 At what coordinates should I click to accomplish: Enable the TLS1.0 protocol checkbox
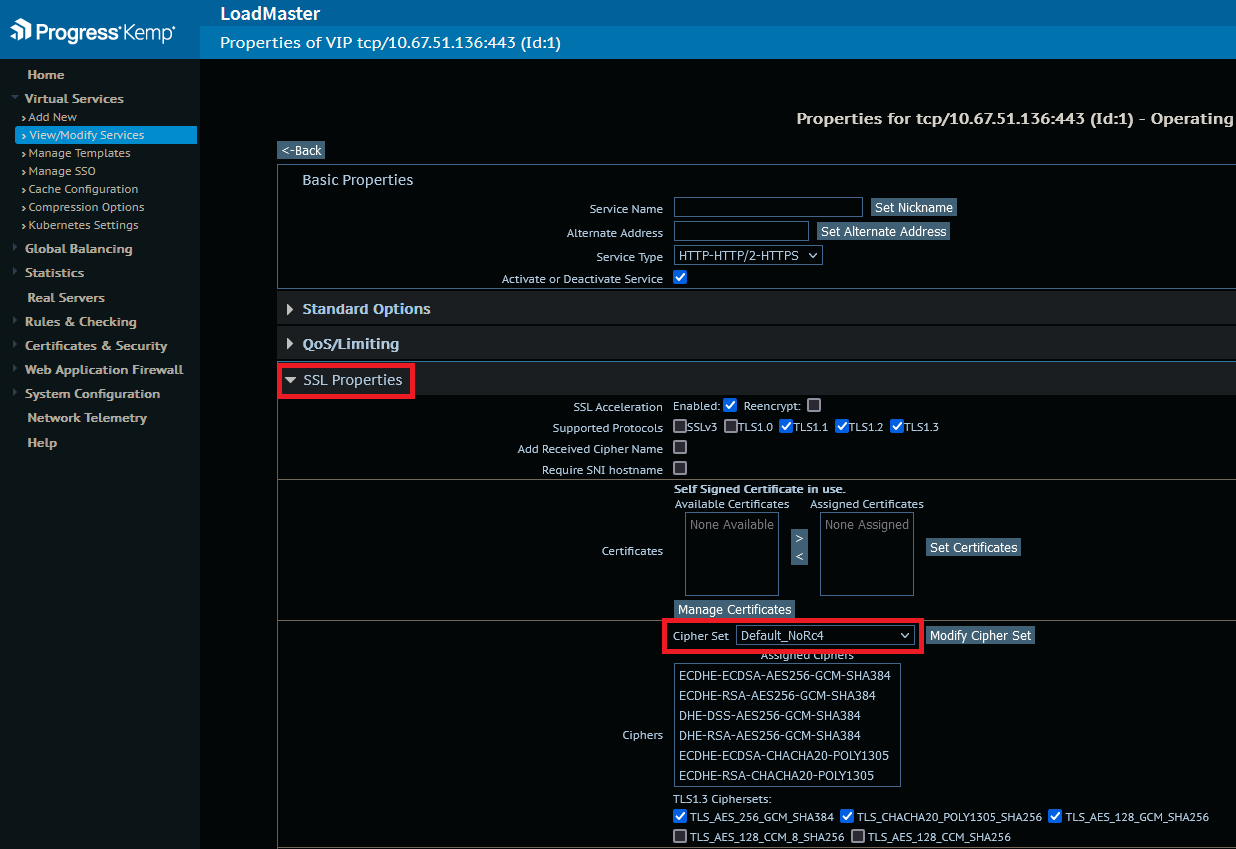click(731, 426)
